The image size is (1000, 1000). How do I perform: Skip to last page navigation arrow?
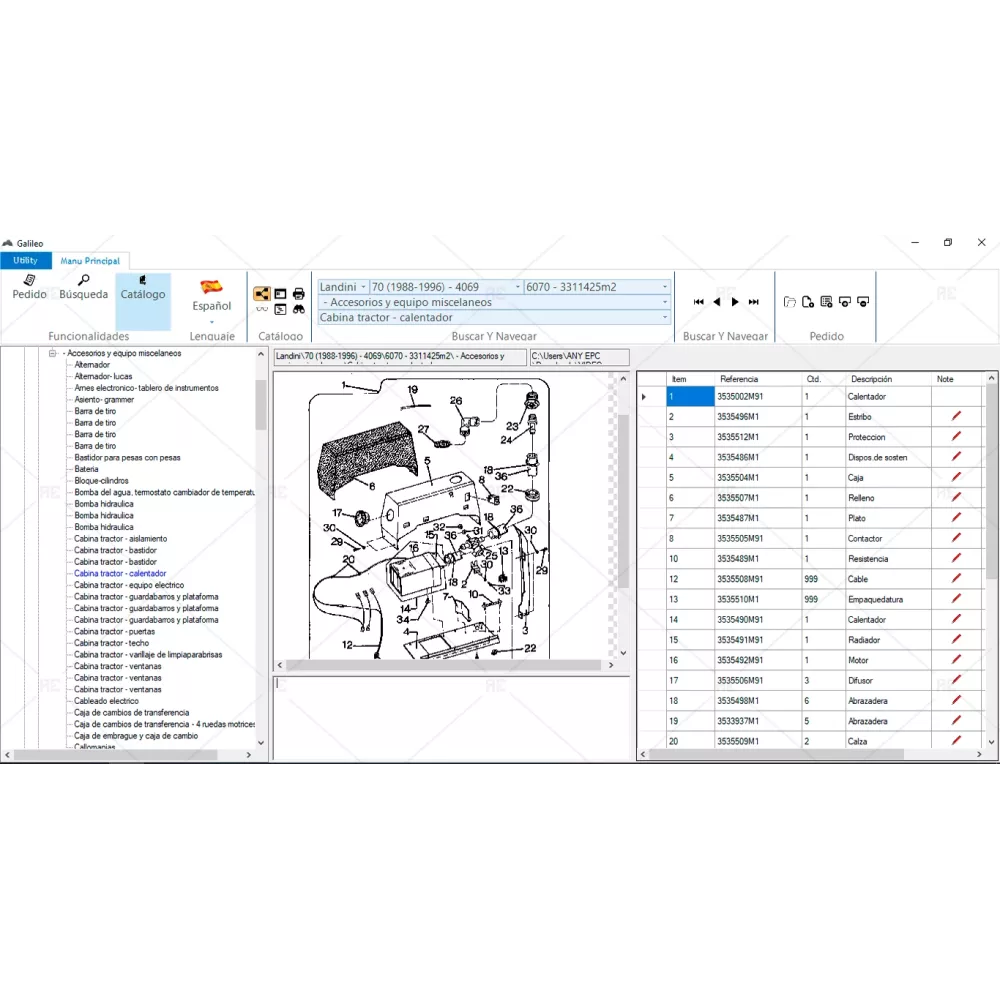tap(754, 302)
